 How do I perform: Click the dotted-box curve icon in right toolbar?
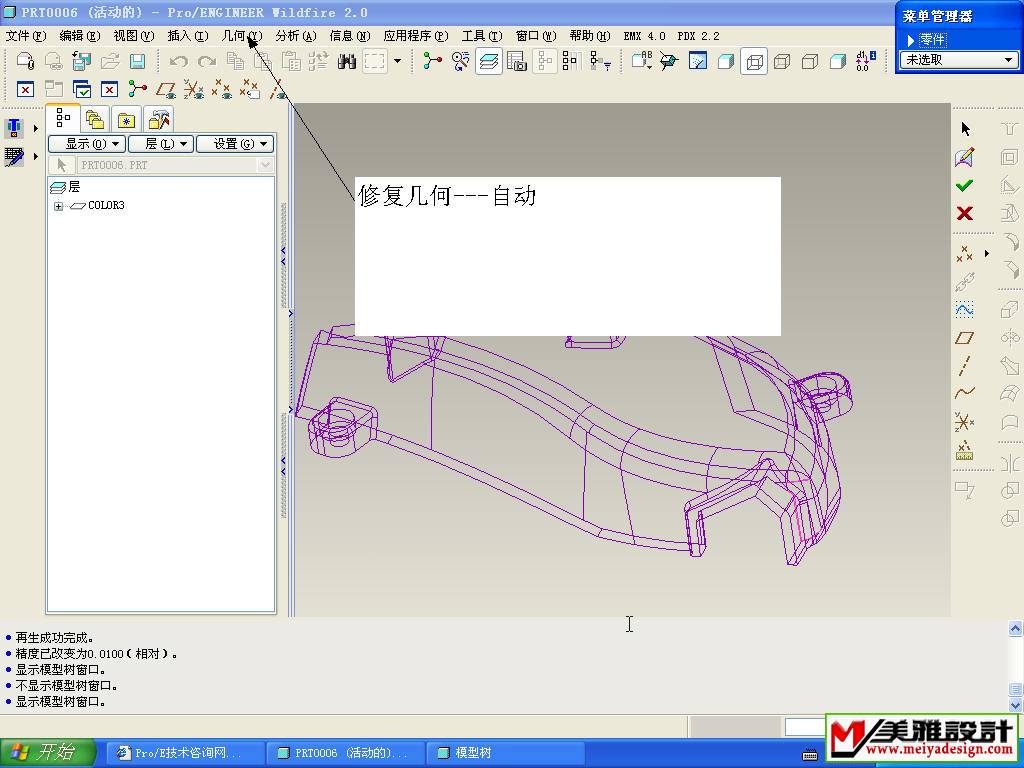[x=965, y=309]
